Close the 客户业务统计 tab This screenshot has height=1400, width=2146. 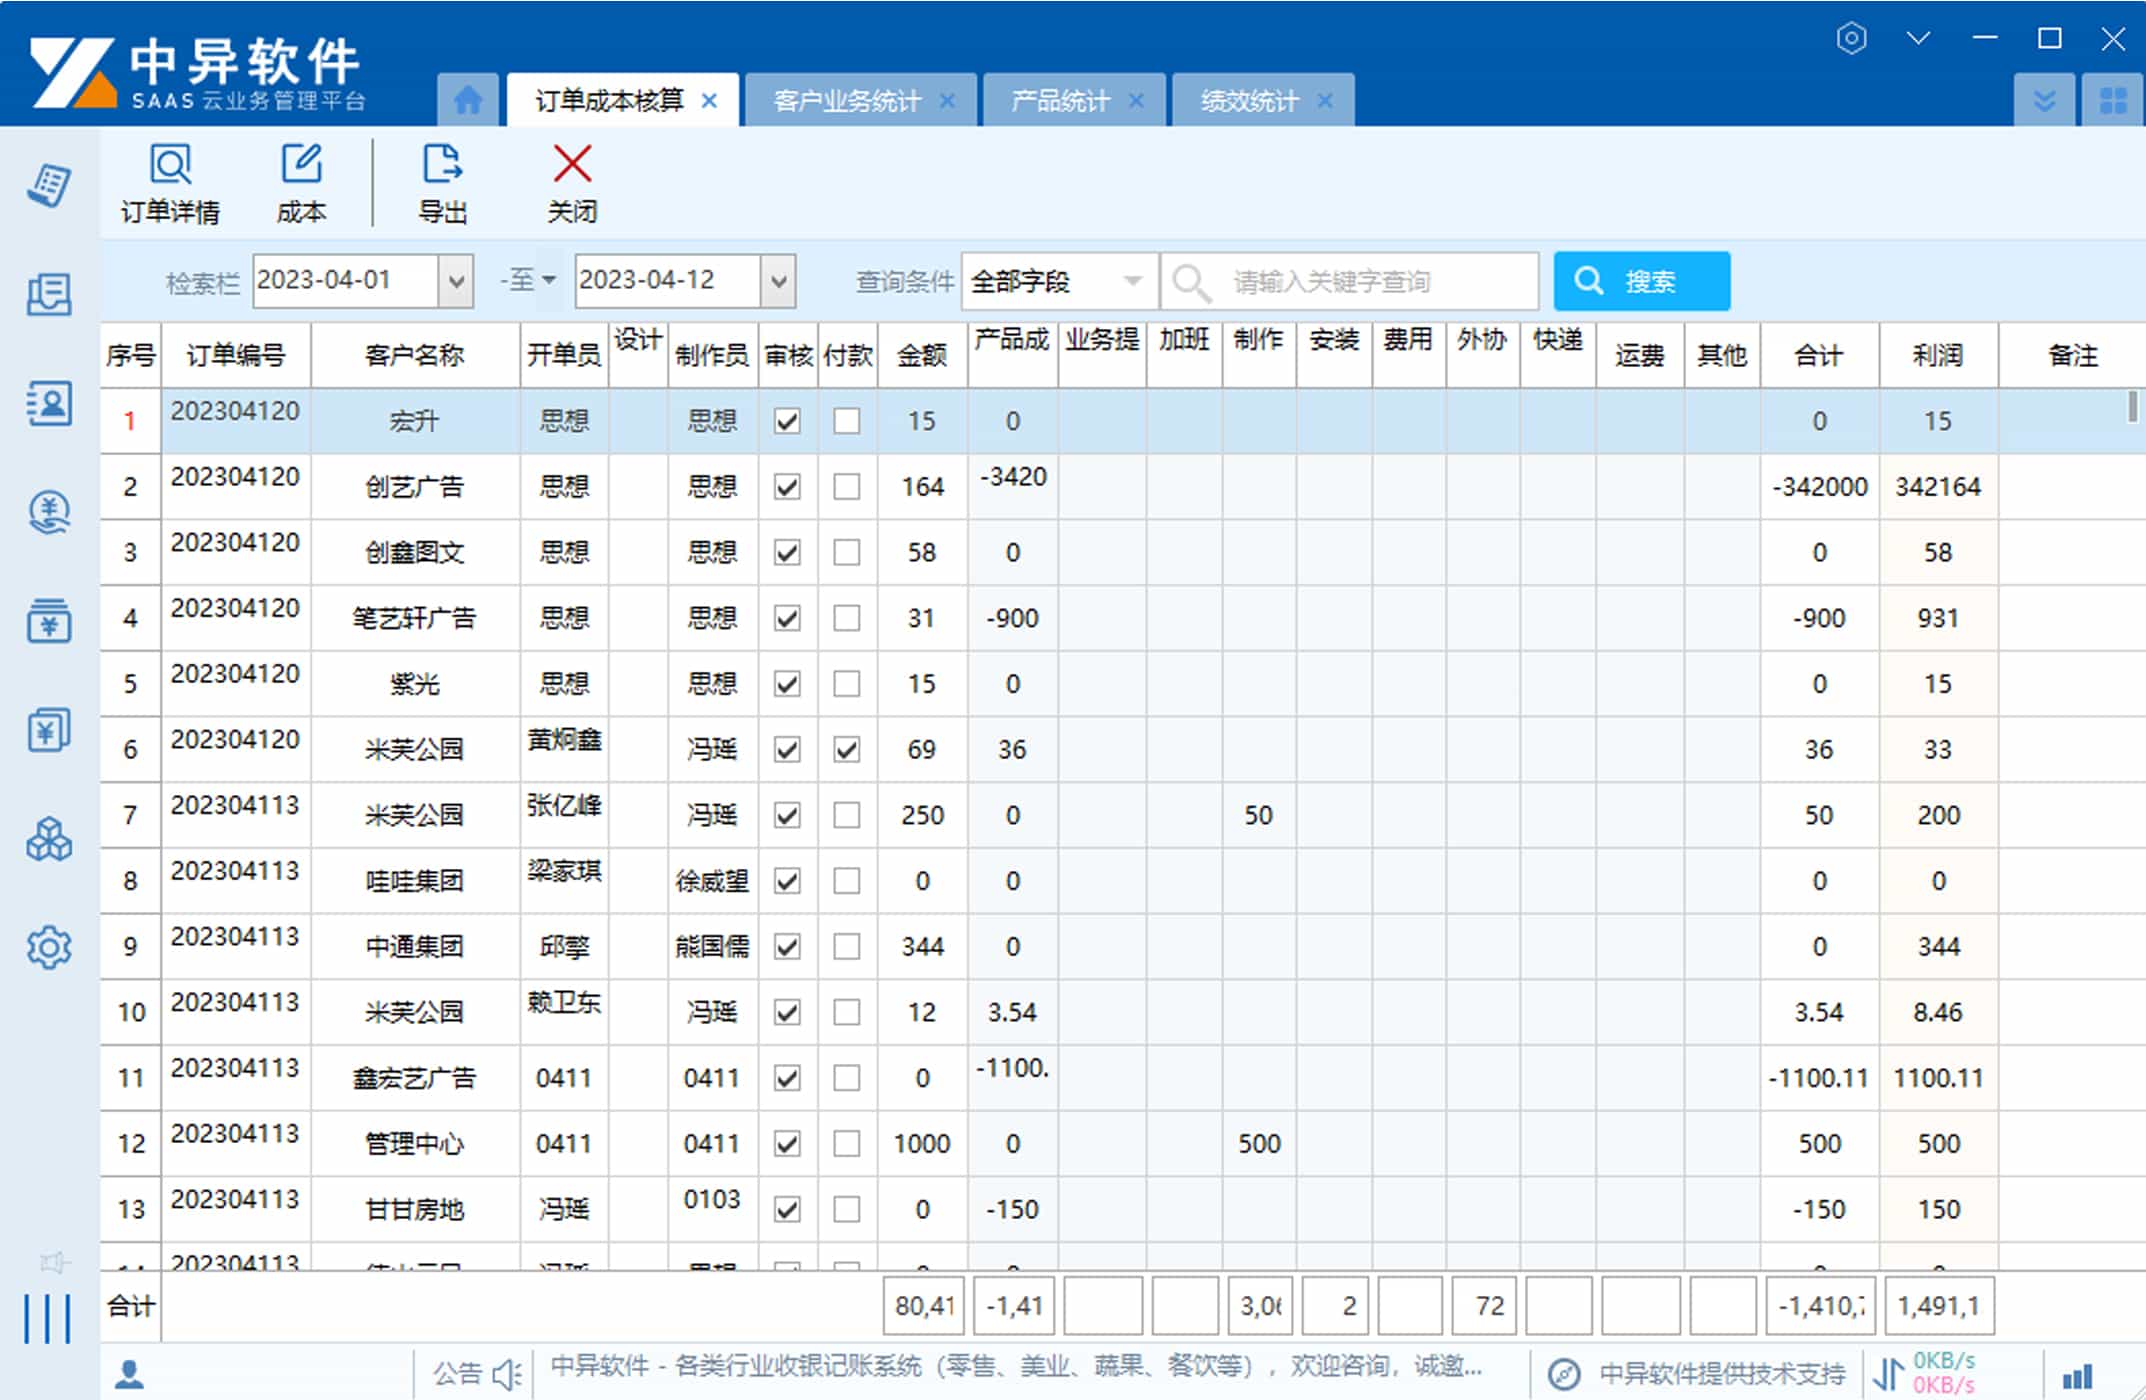947,101
